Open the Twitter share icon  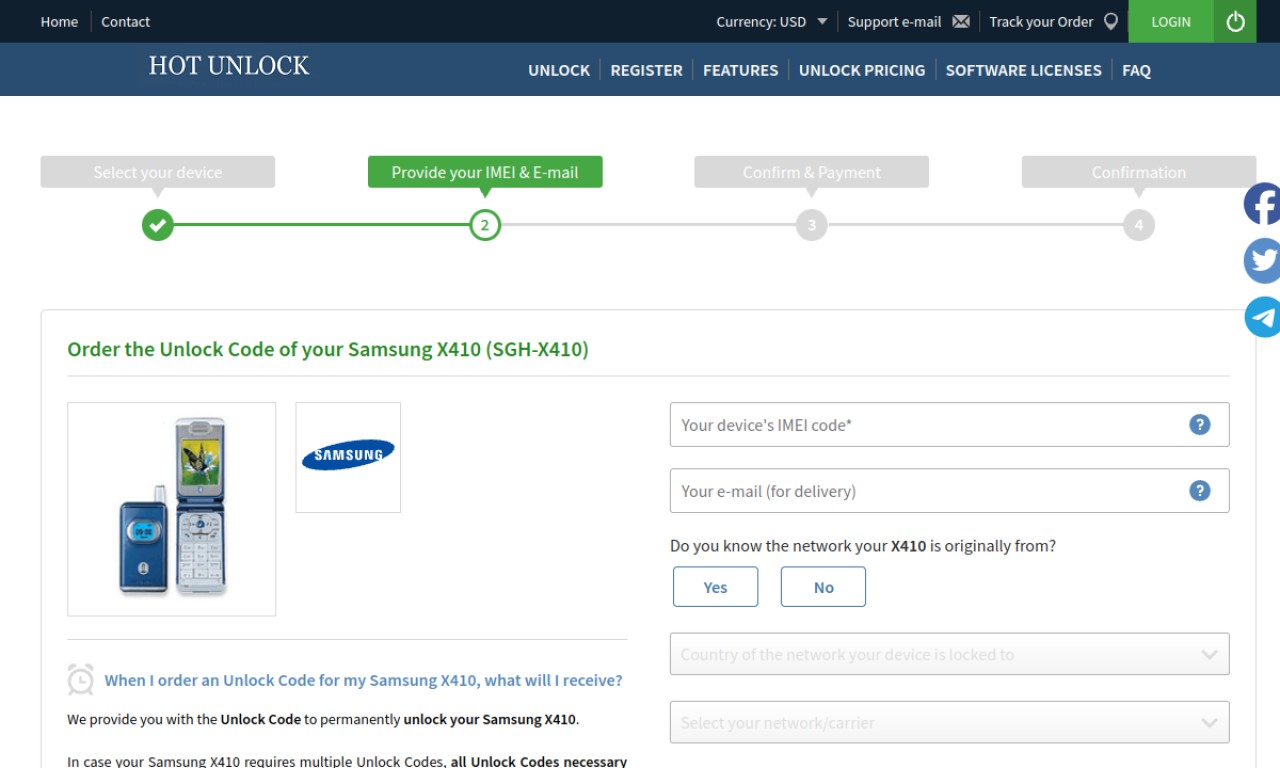[x=1262, y=261]
